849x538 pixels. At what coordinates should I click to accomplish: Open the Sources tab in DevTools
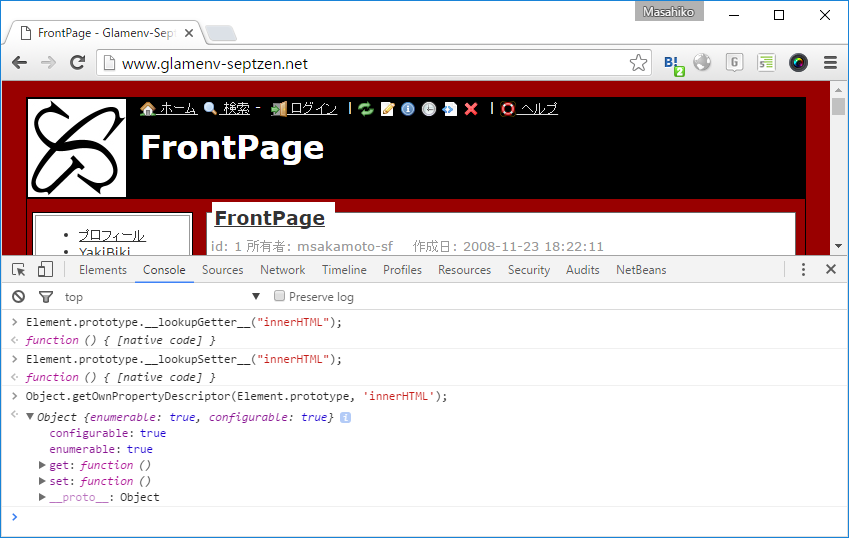[x=222, y=270]
